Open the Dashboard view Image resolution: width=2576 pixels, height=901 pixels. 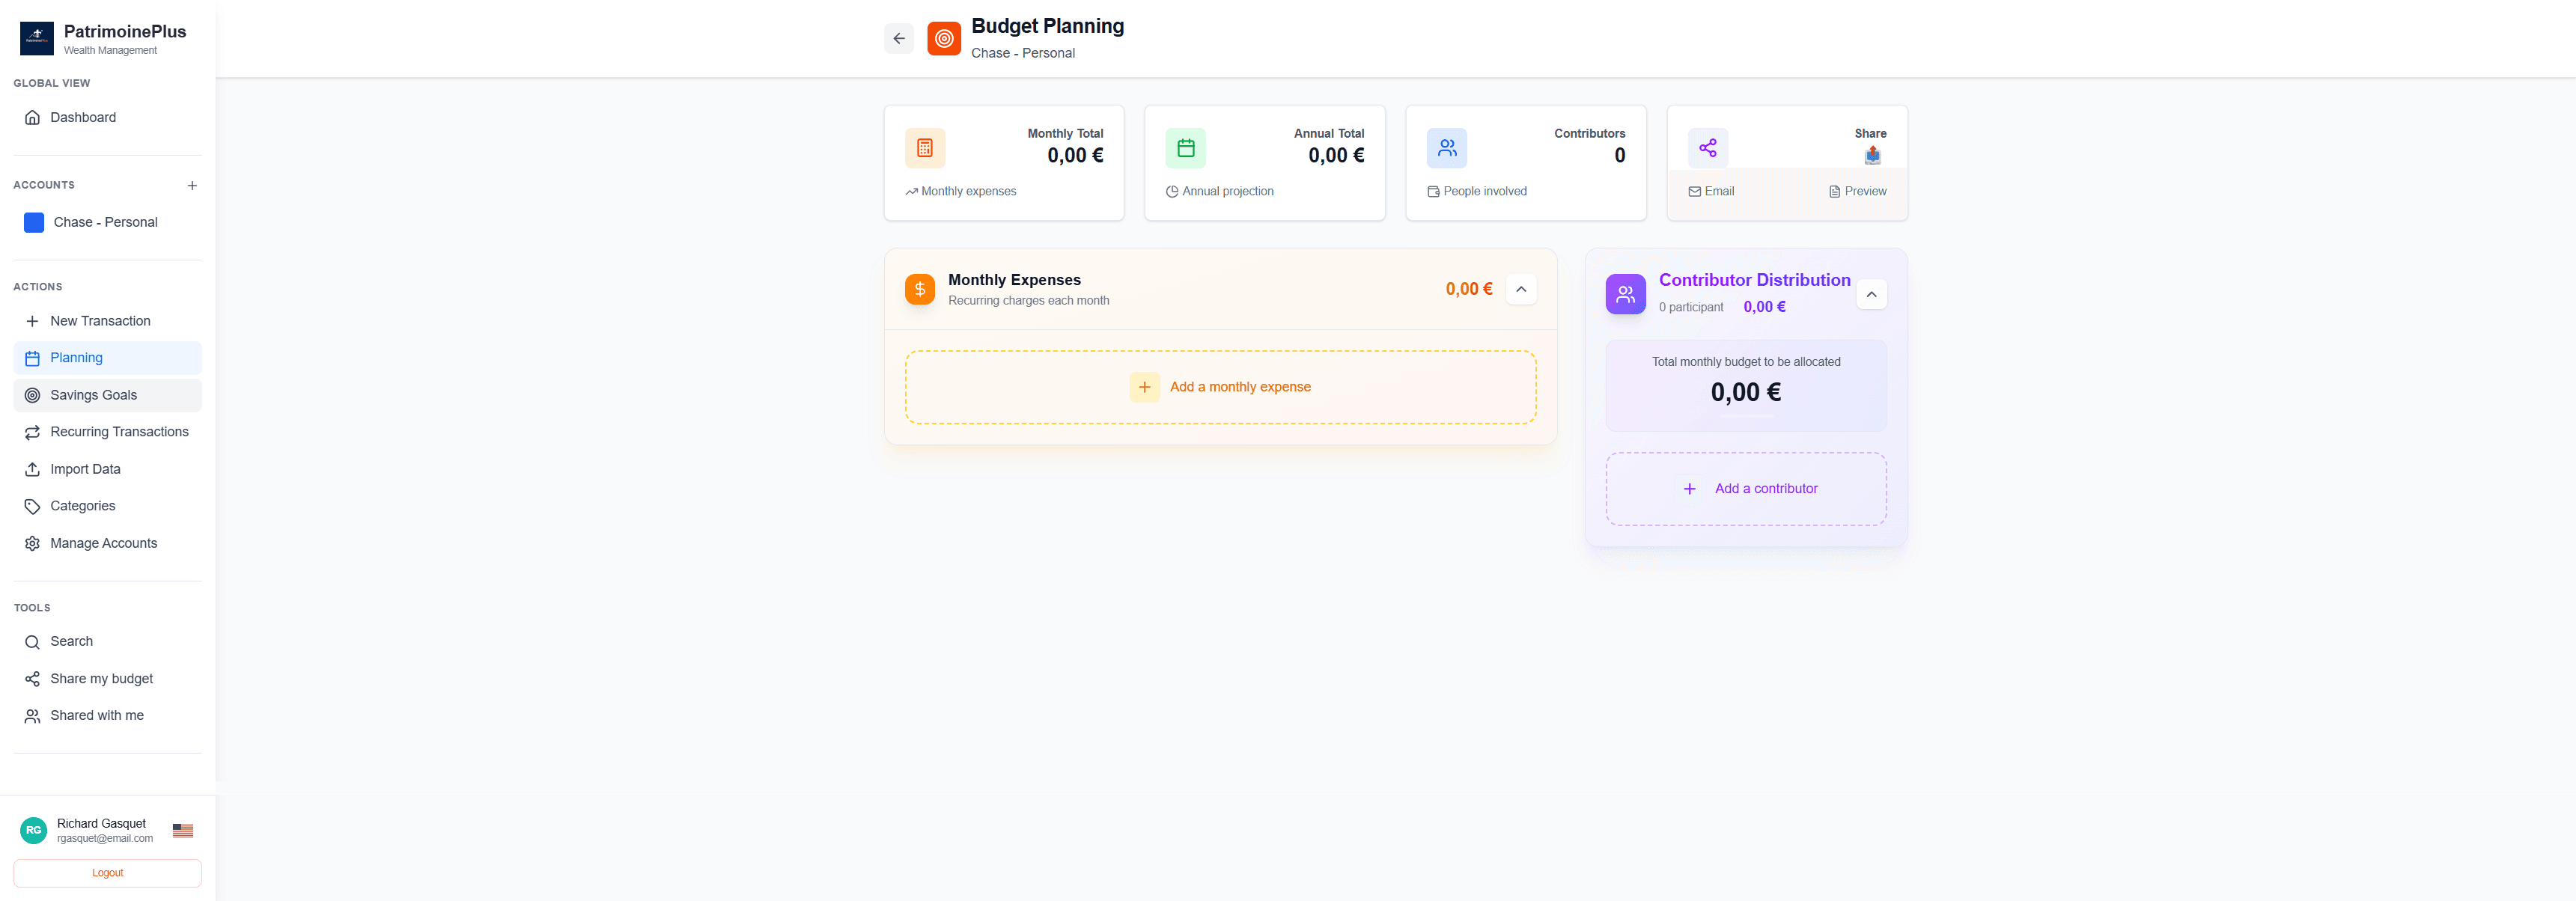[83, 117]
